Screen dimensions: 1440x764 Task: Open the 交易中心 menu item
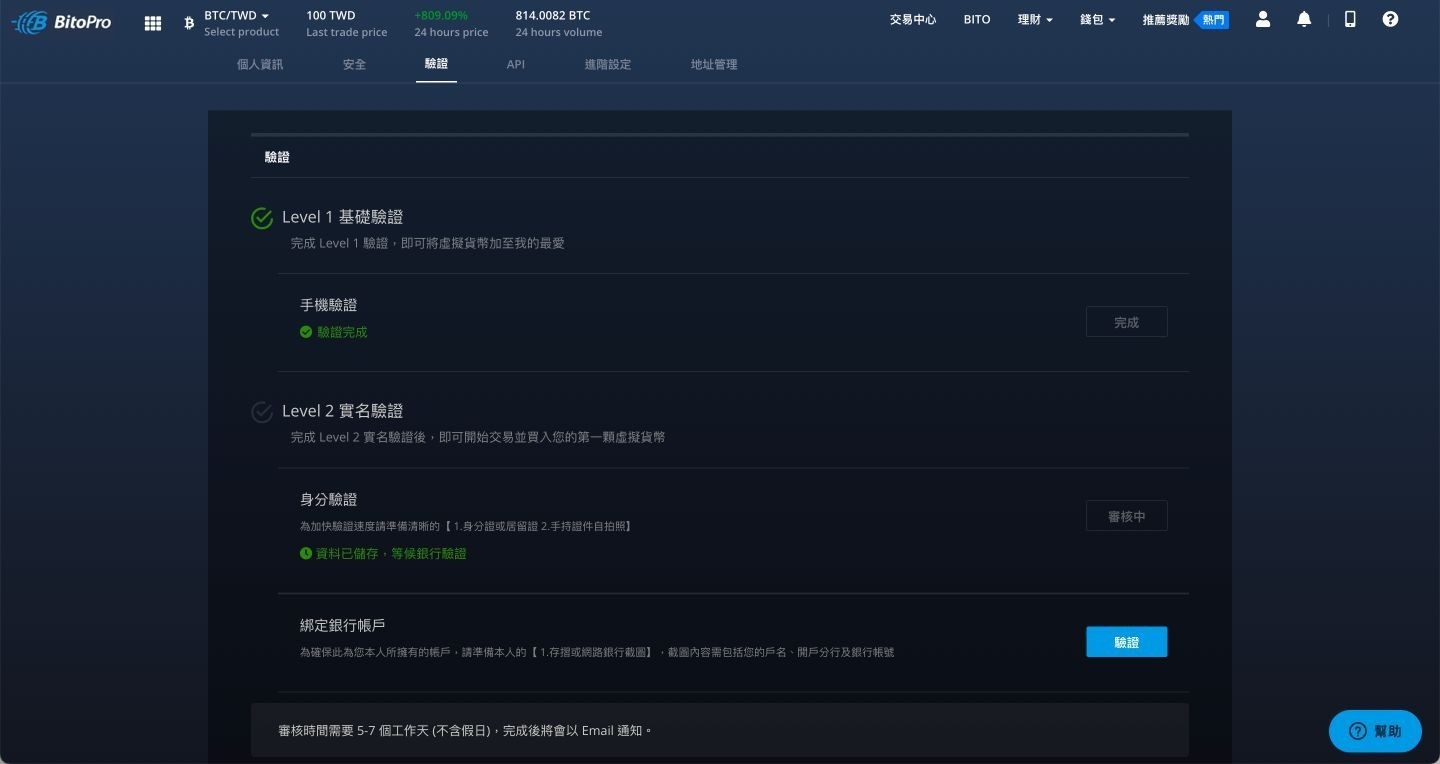click(x=912, y=19)
